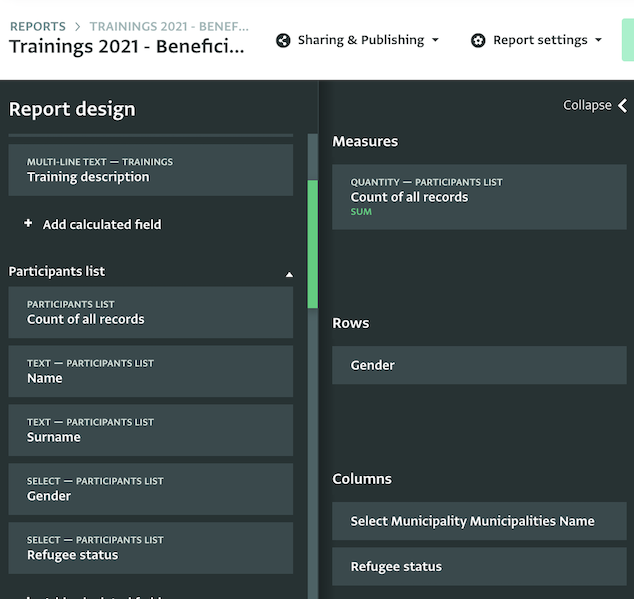Click the Add calculated field button

[93, 224]
